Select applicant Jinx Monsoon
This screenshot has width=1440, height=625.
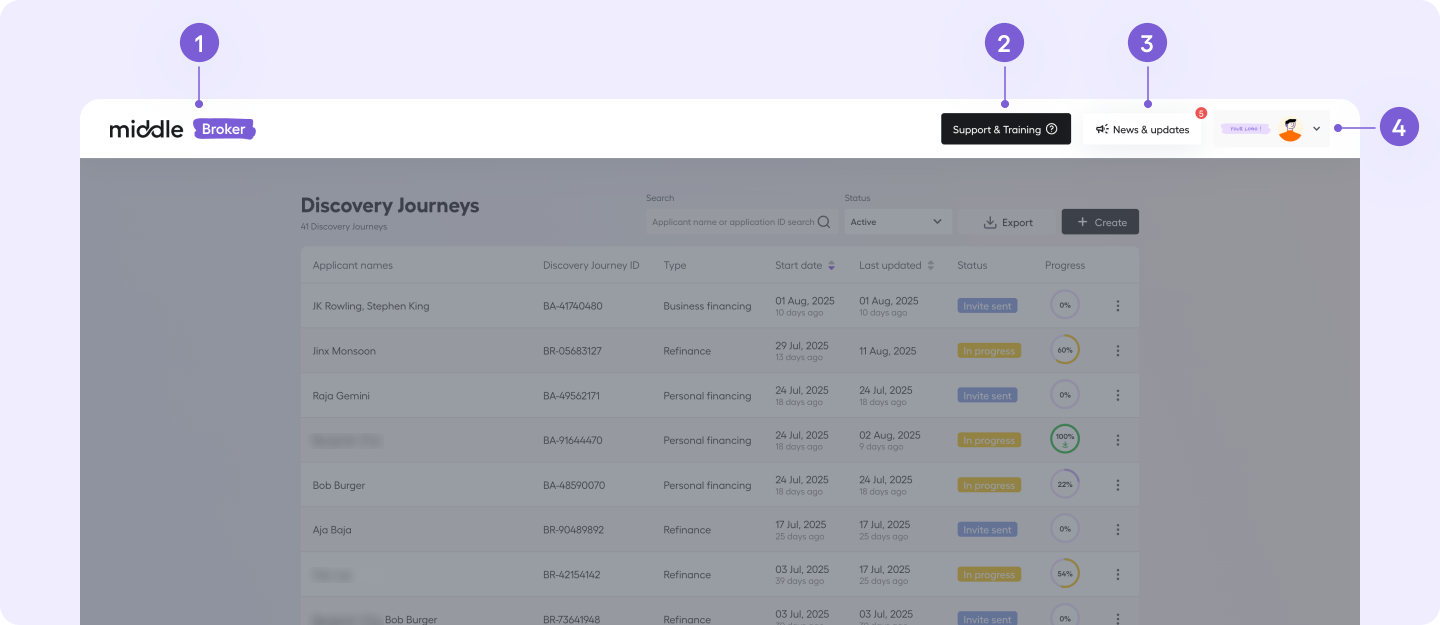pos(344,351)
